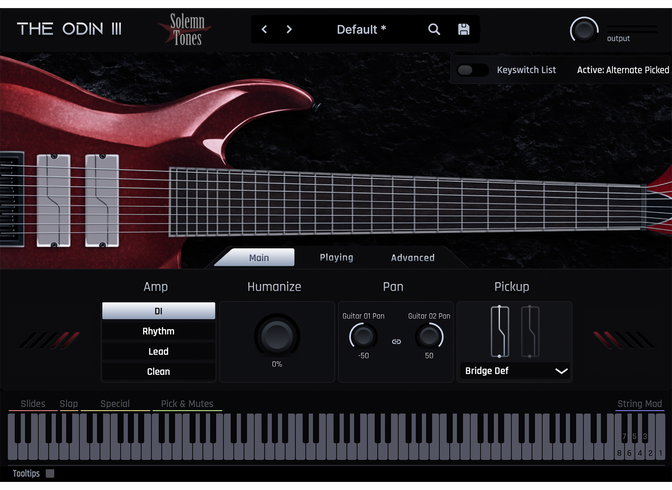The width and height of the screenshot is (672, 490).
Task: Click the Special keyswitch label
Action: (115, 403)
